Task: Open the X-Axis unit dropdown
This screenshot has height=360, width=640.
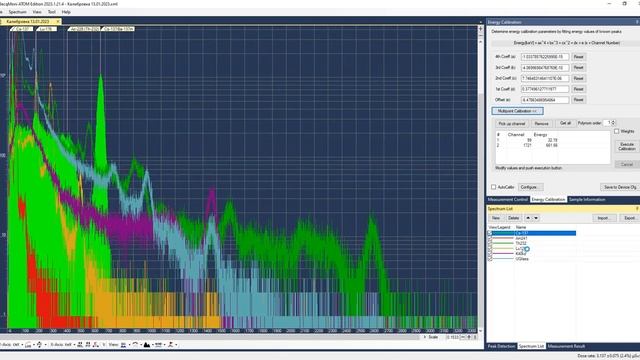Action: tap(74, 345)
